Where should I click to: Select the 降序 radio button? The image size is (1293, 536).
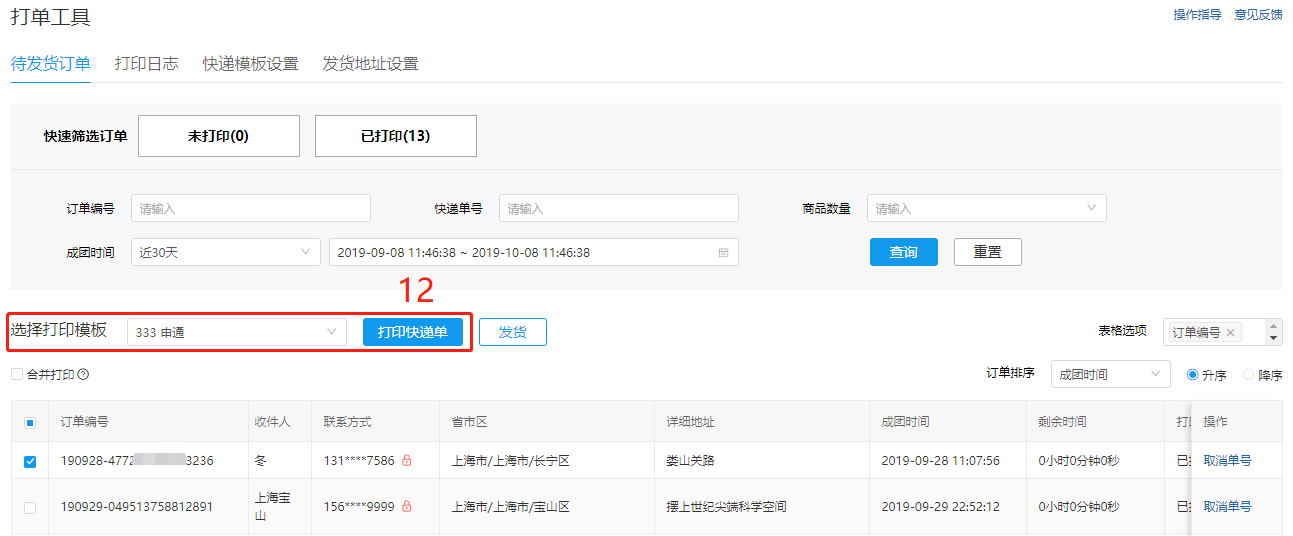pos(1248,374)
